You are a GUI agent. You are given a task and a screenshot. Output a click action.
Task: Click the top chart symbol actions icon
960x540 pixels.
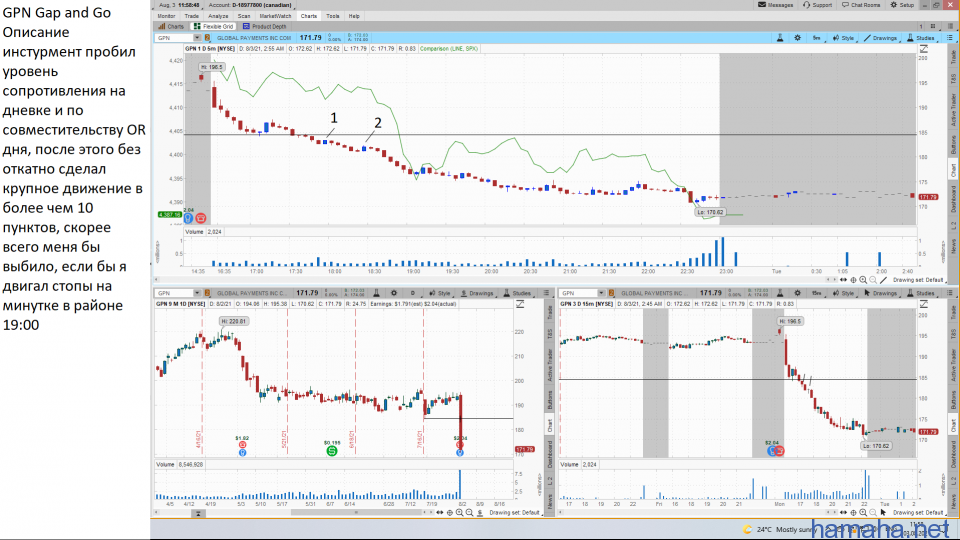point(207,38)
